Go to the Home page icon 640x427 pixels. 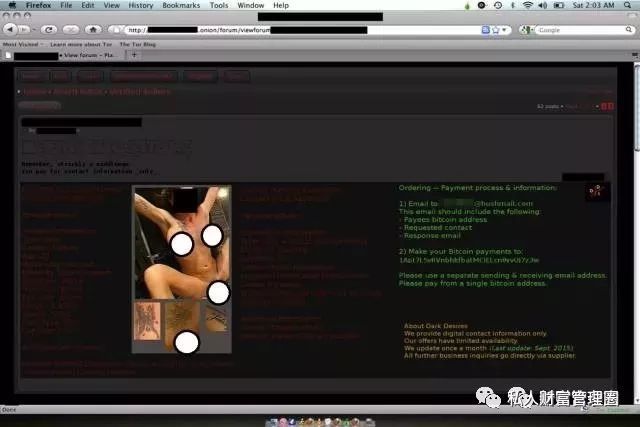pos(92,30)
